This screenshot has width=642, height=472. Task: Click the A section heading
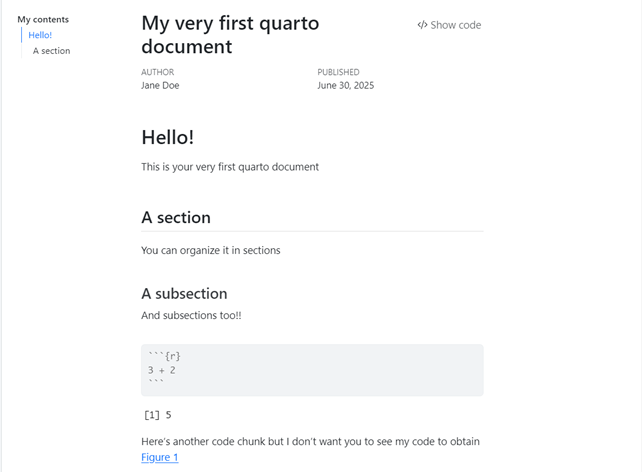[176, 217]
